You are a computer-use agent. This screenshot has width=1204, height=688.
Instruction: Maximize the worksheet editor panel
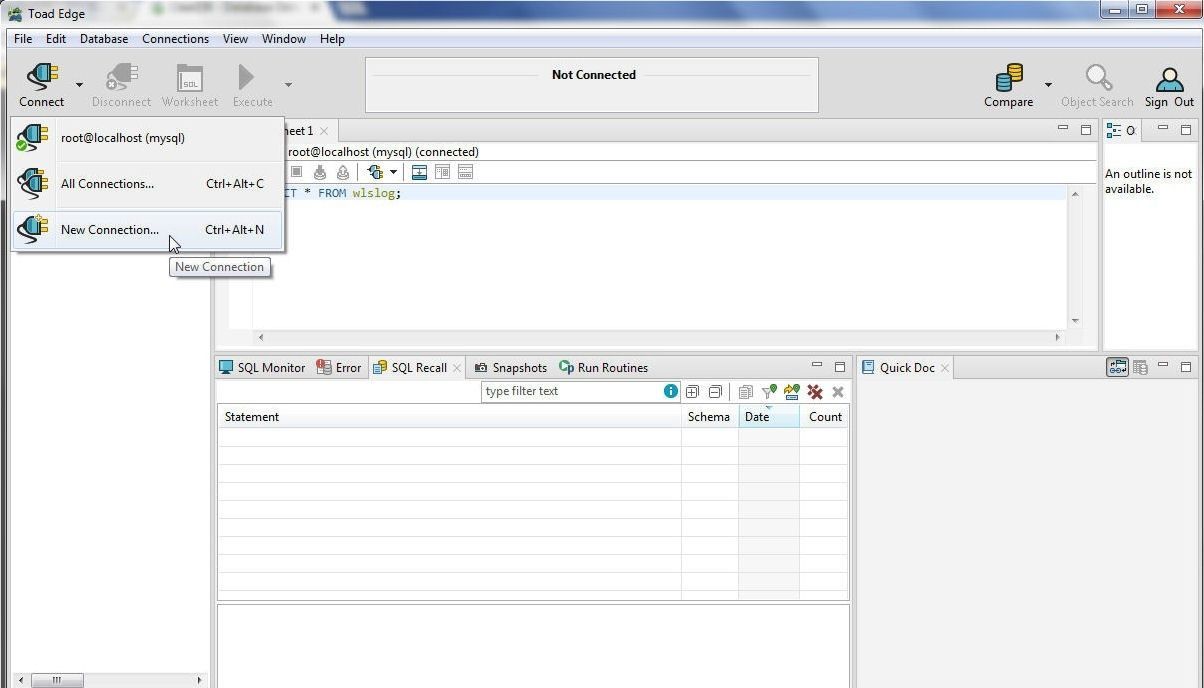[1086, 130]
